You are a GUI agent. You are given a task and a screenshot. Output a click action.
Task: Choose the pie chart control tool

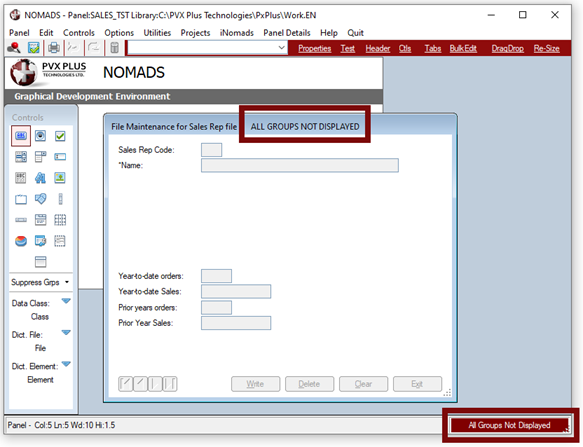pos(21,241)
